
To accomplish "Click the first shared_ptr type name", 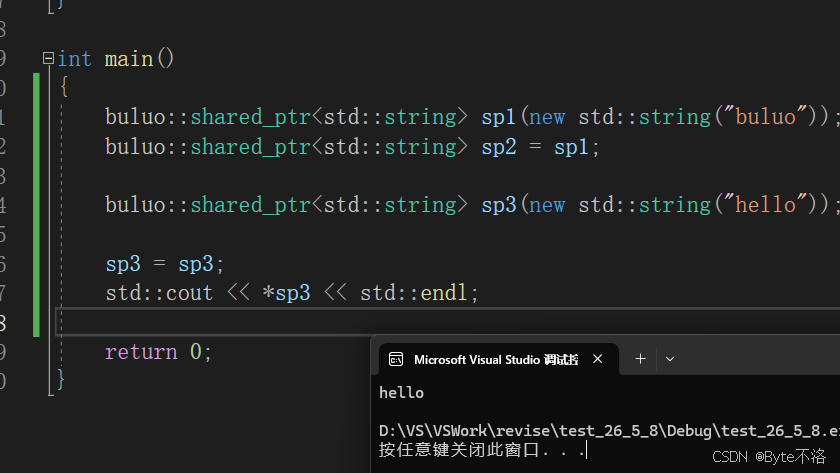I will (250, 117).
